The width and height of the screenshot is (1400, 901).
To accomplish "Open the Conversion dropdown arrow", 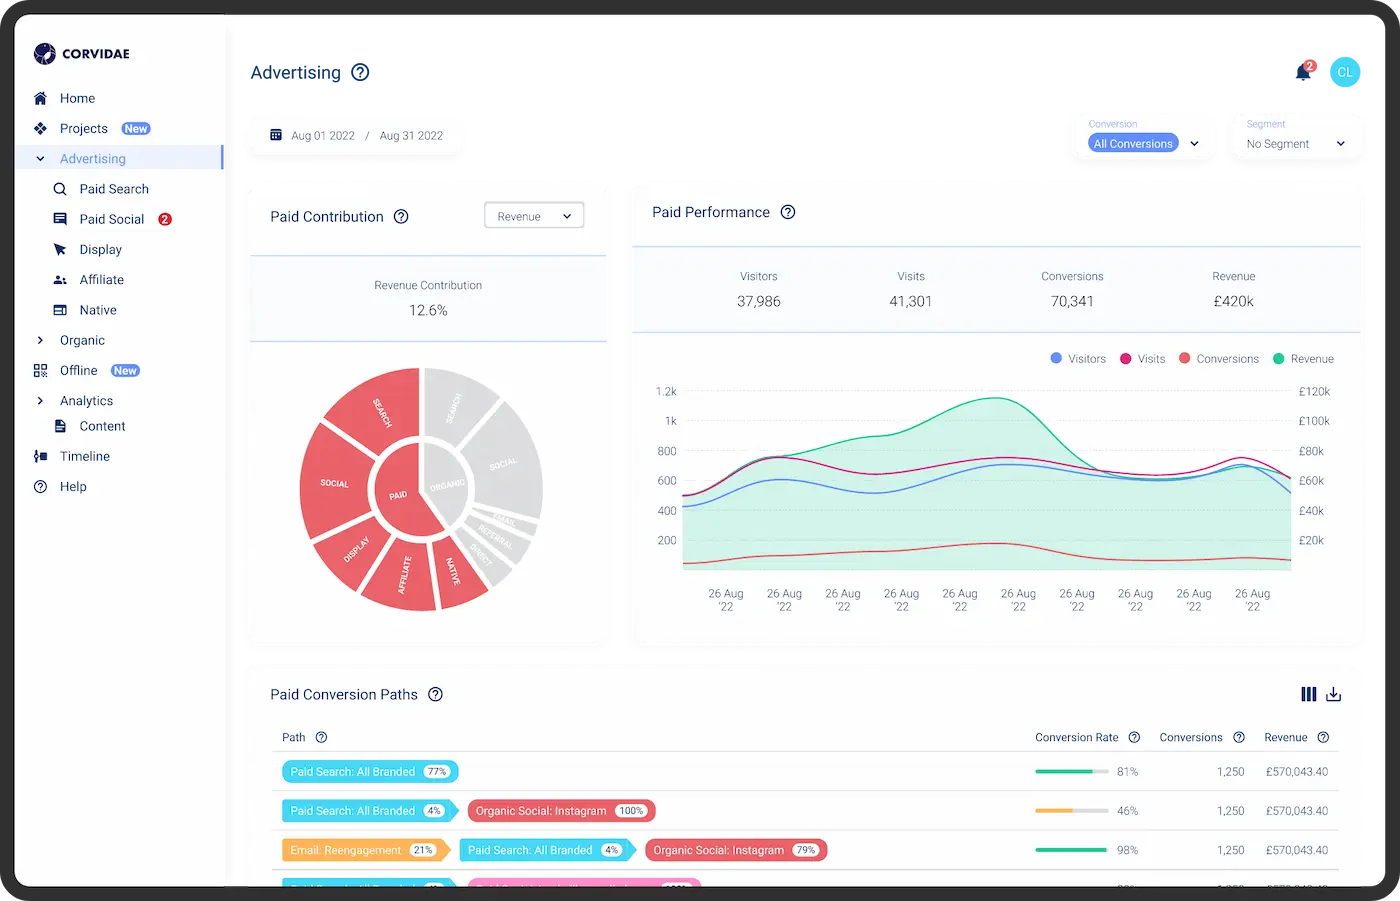I will pos(1194,144).
